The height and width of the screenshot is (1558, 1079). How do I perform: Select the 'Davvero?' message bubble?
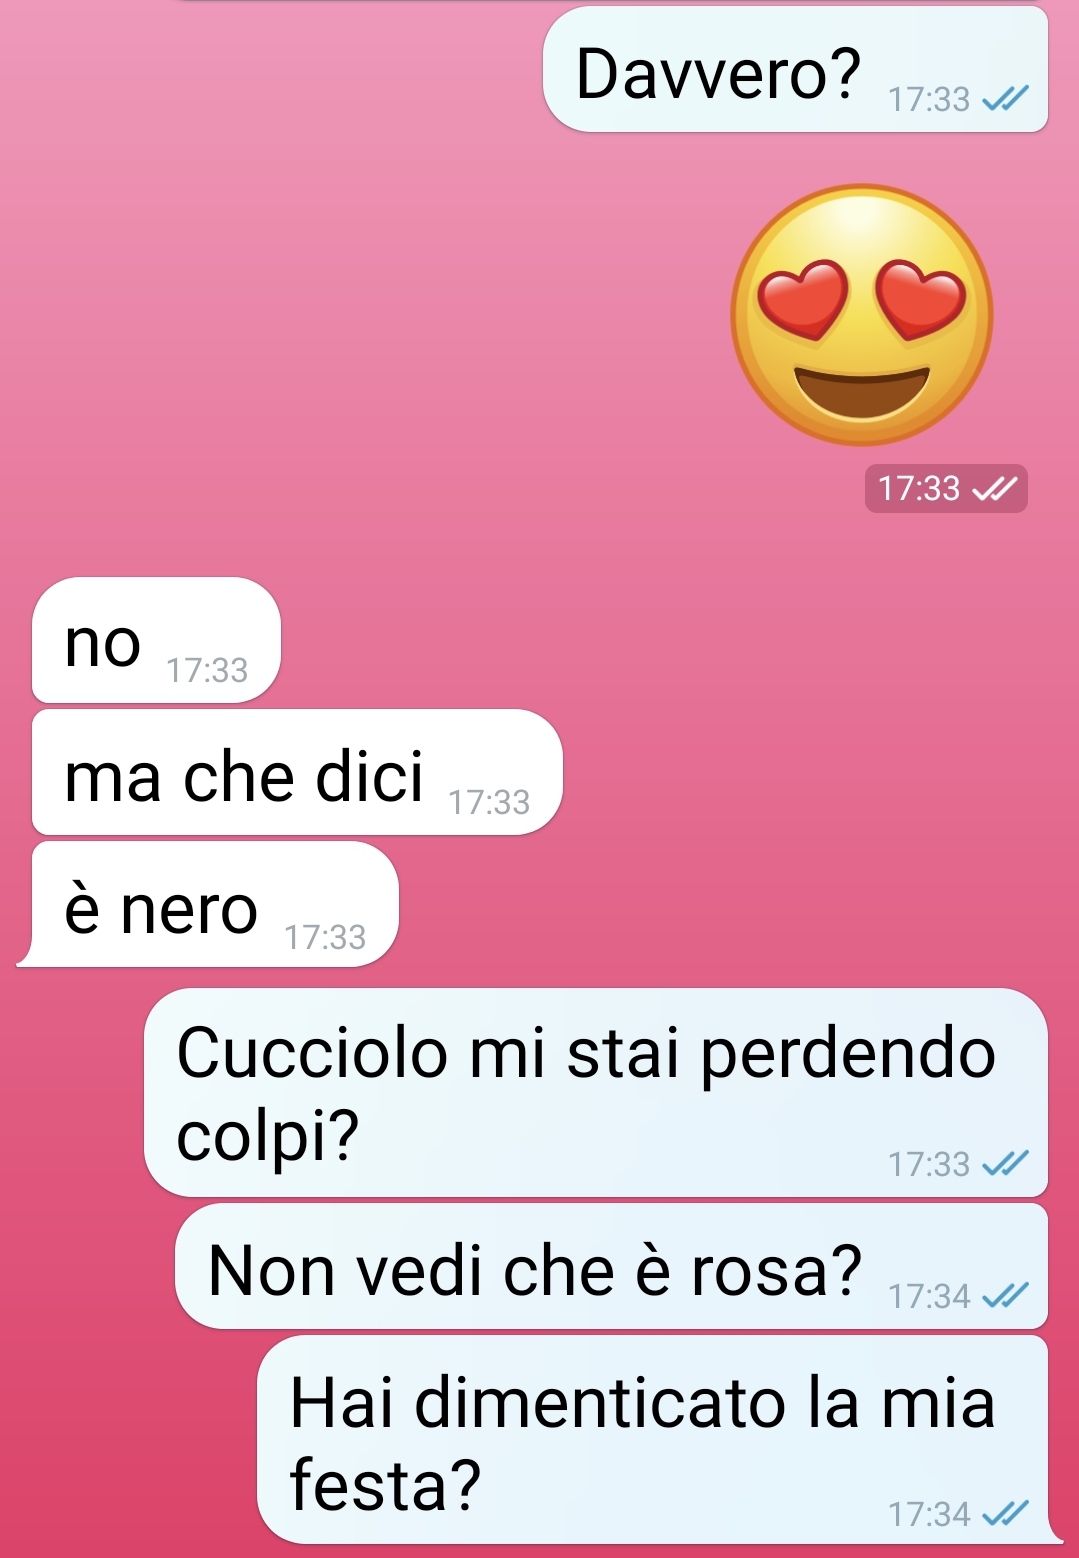coord(795,69)
